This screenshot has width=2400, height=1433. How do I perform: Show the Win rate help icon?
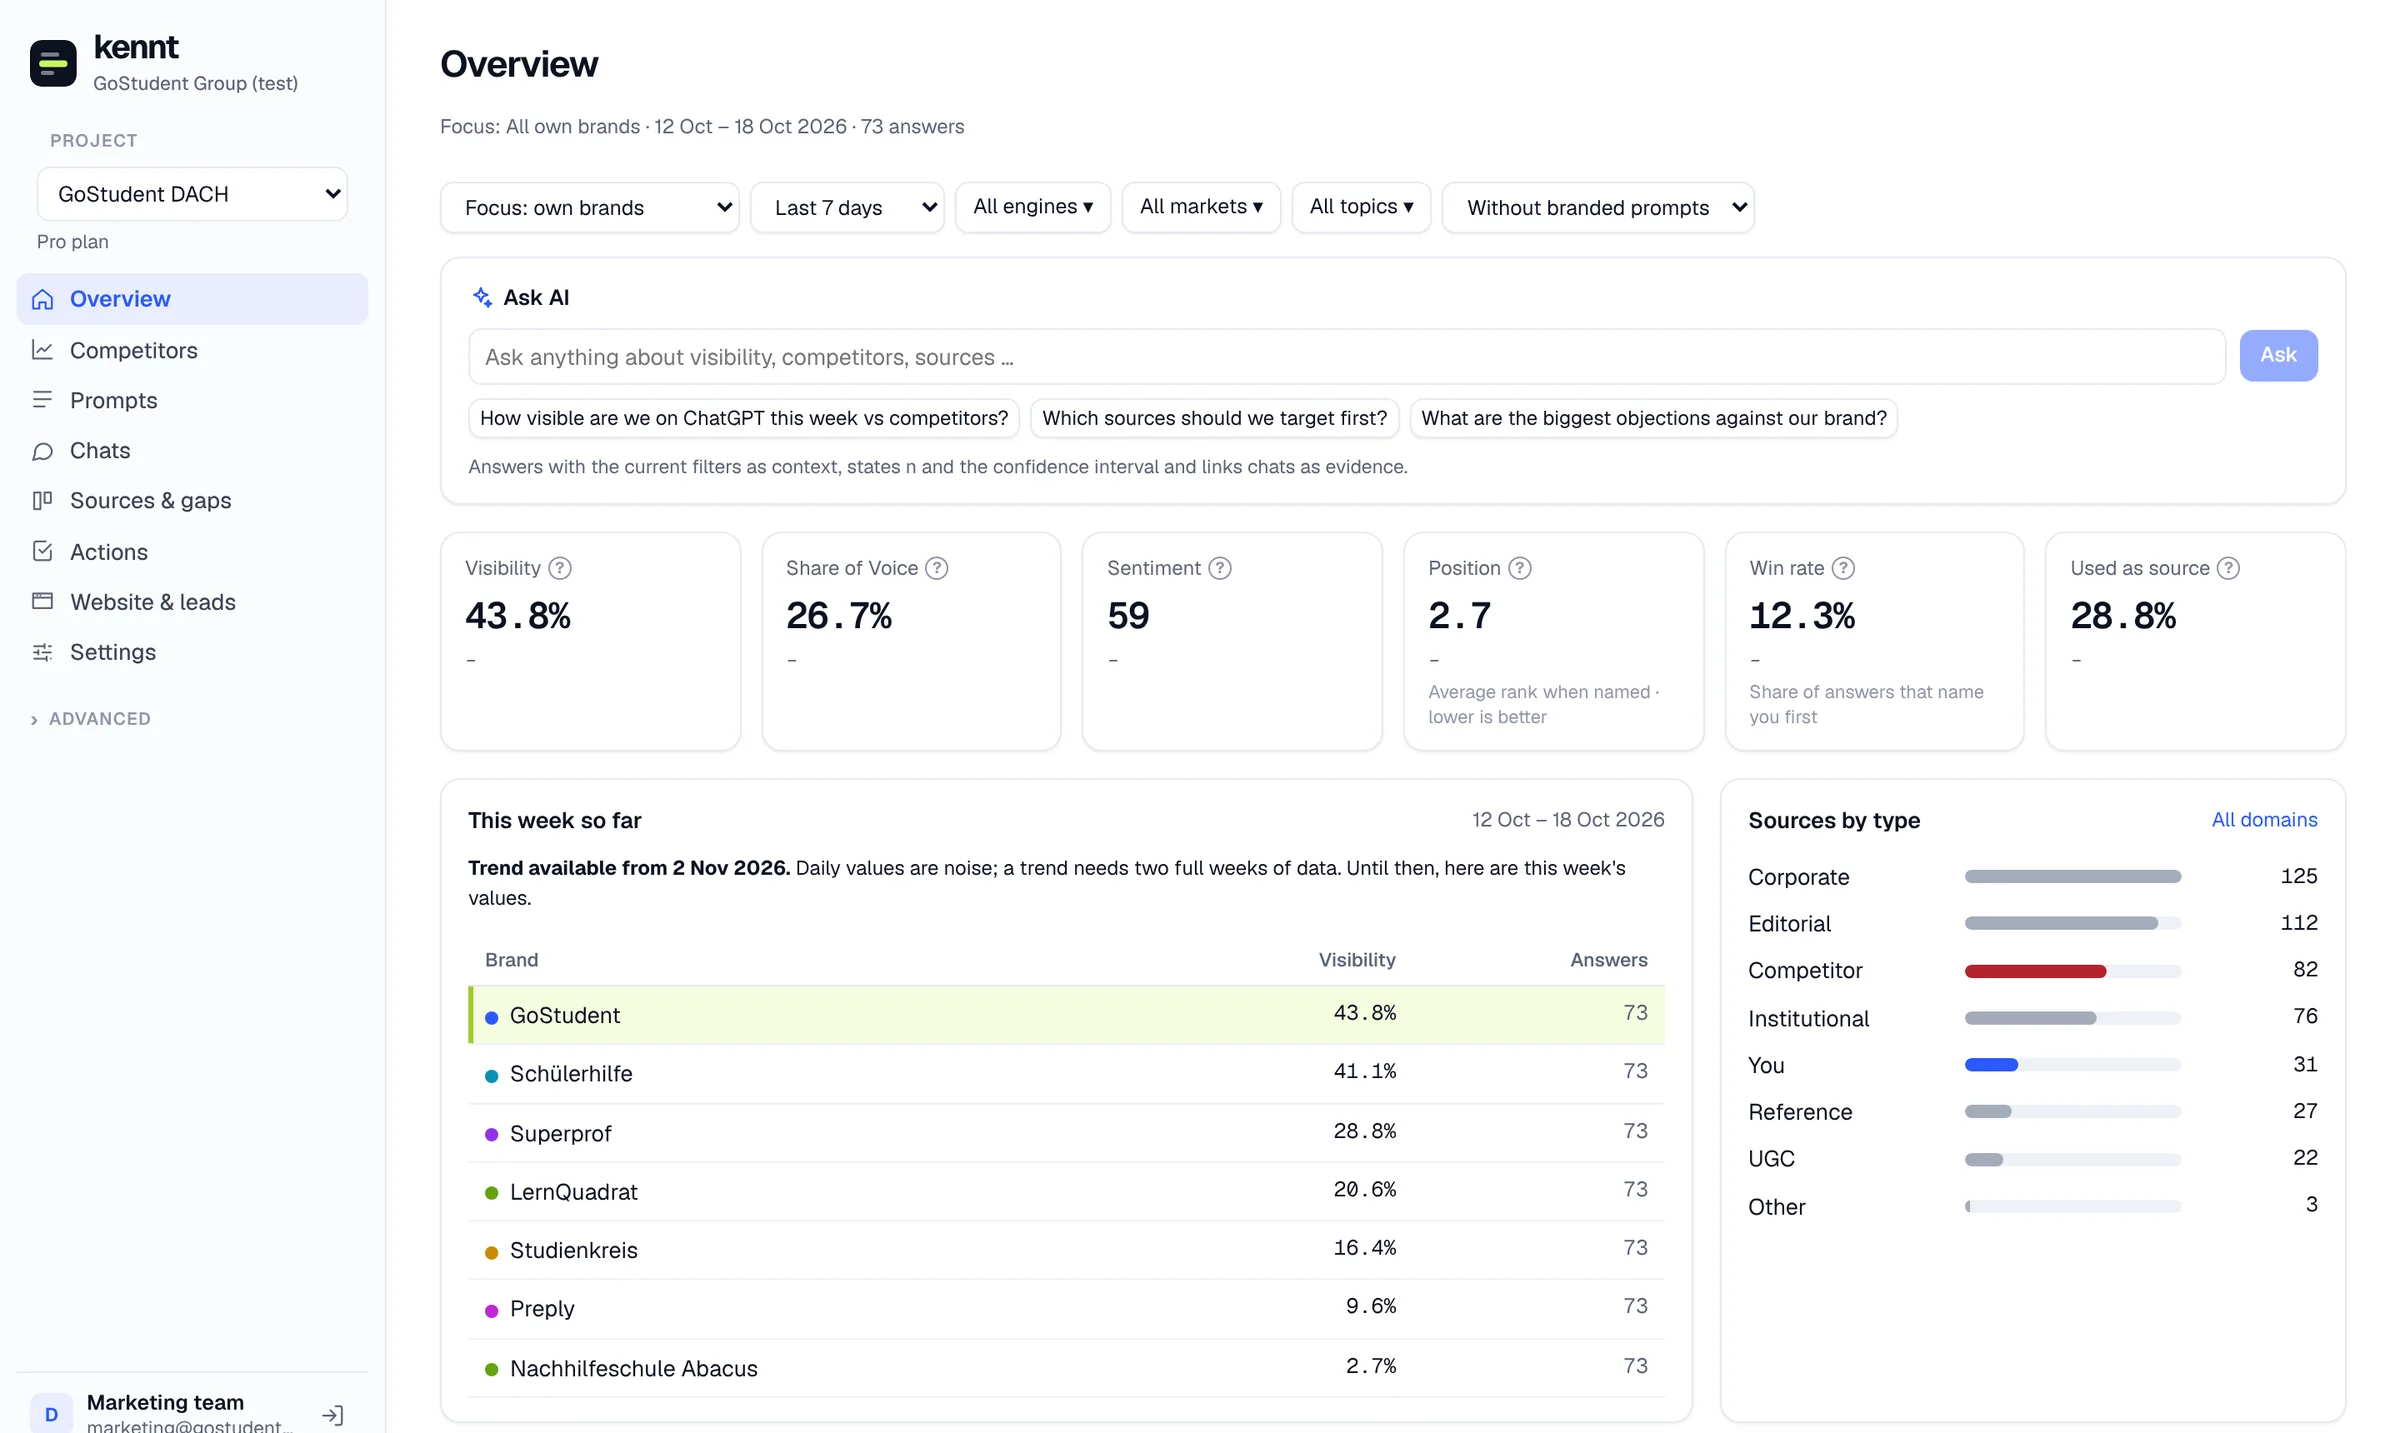click(x=1842, y=568)
